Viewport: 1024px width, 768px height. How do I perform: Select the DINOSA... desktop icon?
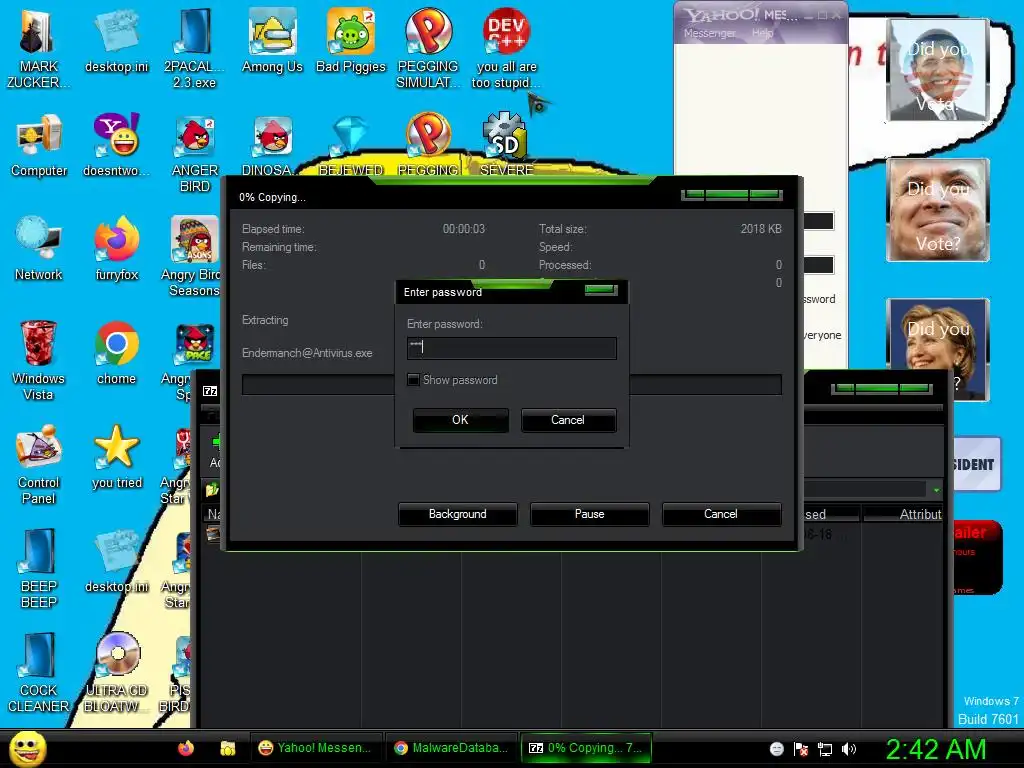click(x=272, y=146)
